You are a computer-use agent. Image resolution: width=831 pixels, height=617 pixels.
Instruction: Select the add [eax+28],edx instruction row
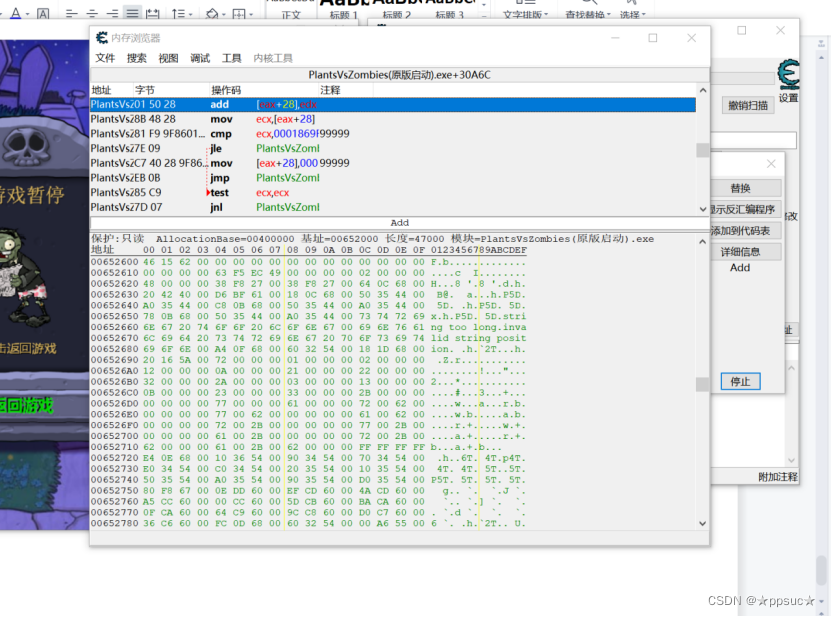coord(393,104)
